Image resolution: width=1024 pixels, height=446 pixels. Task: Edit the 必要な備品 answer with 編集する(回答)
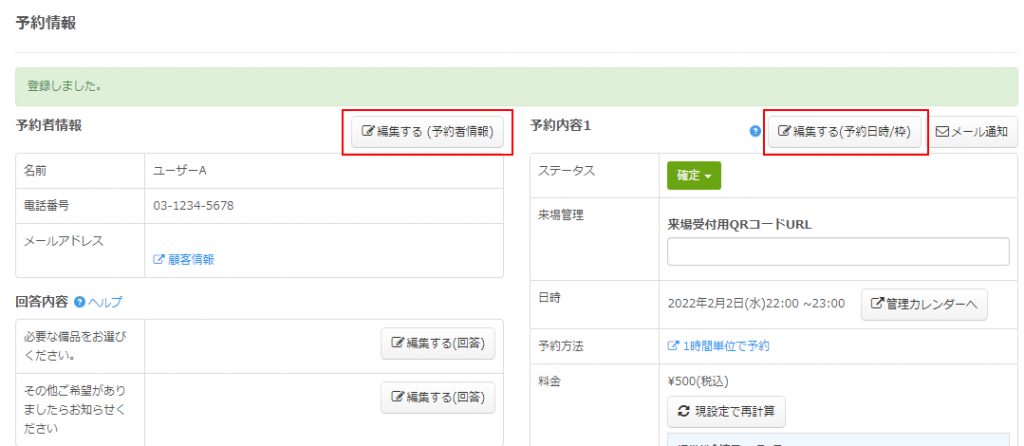click(x=438, y=344)
